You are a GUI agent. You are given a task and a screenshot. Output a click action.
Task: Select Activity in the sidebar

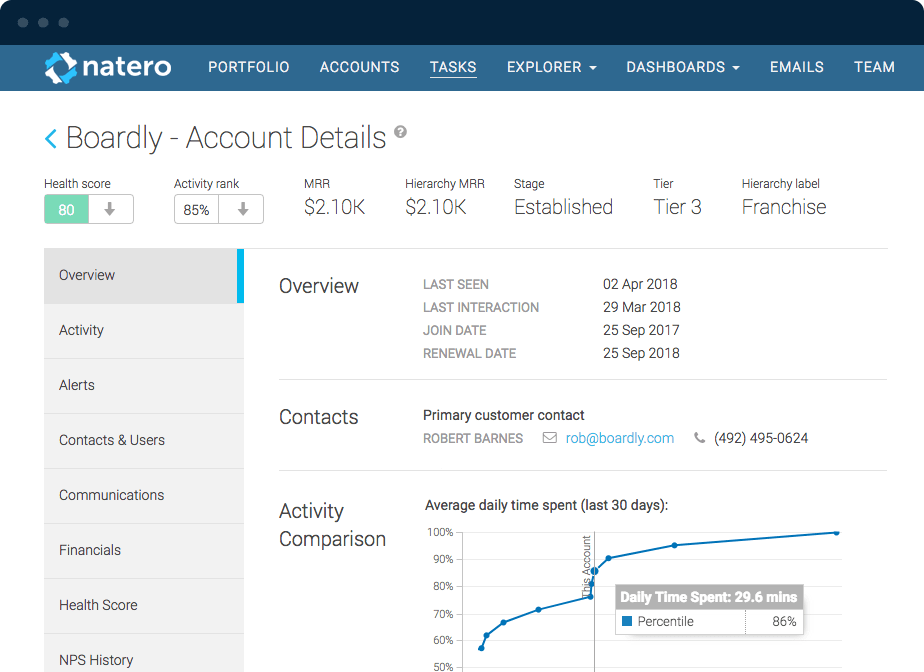144,331
